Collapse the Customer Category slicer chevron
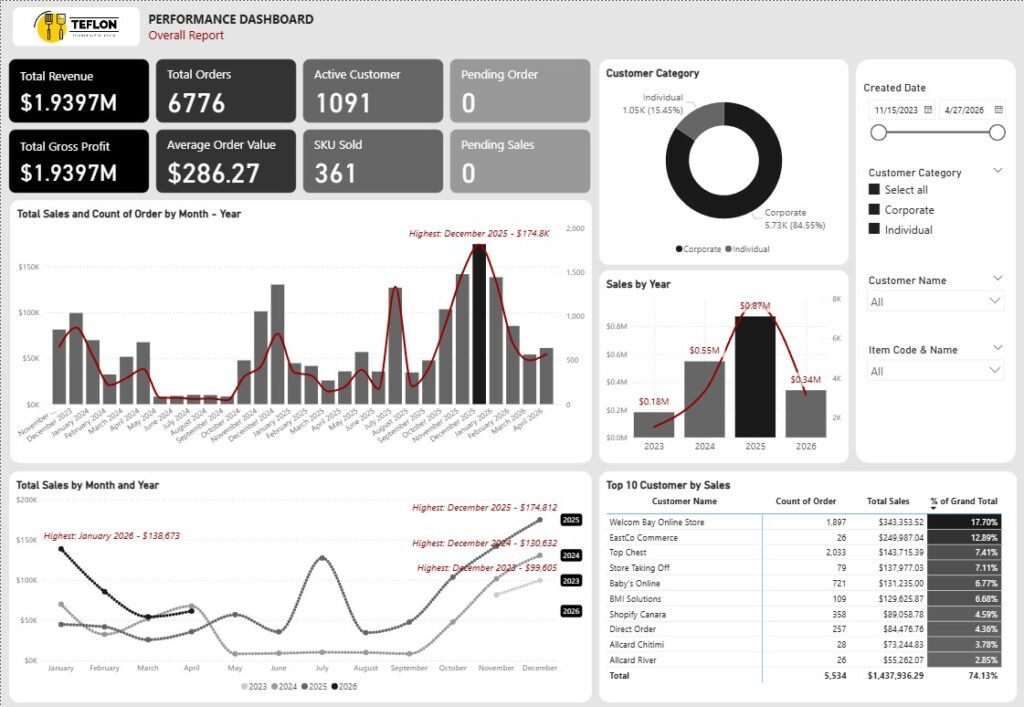The width and height of the screenshot is (1024, 707). point(997,171)
